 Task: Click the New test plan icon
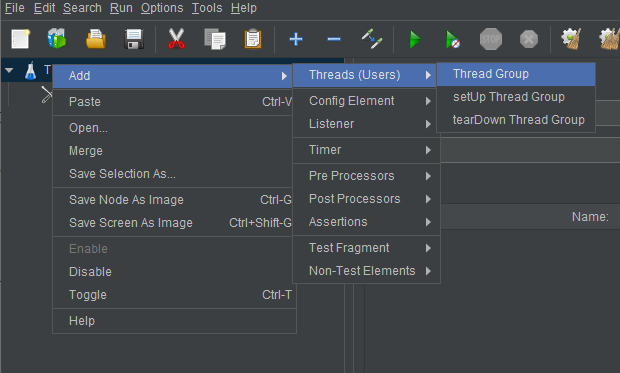point(20,39)
